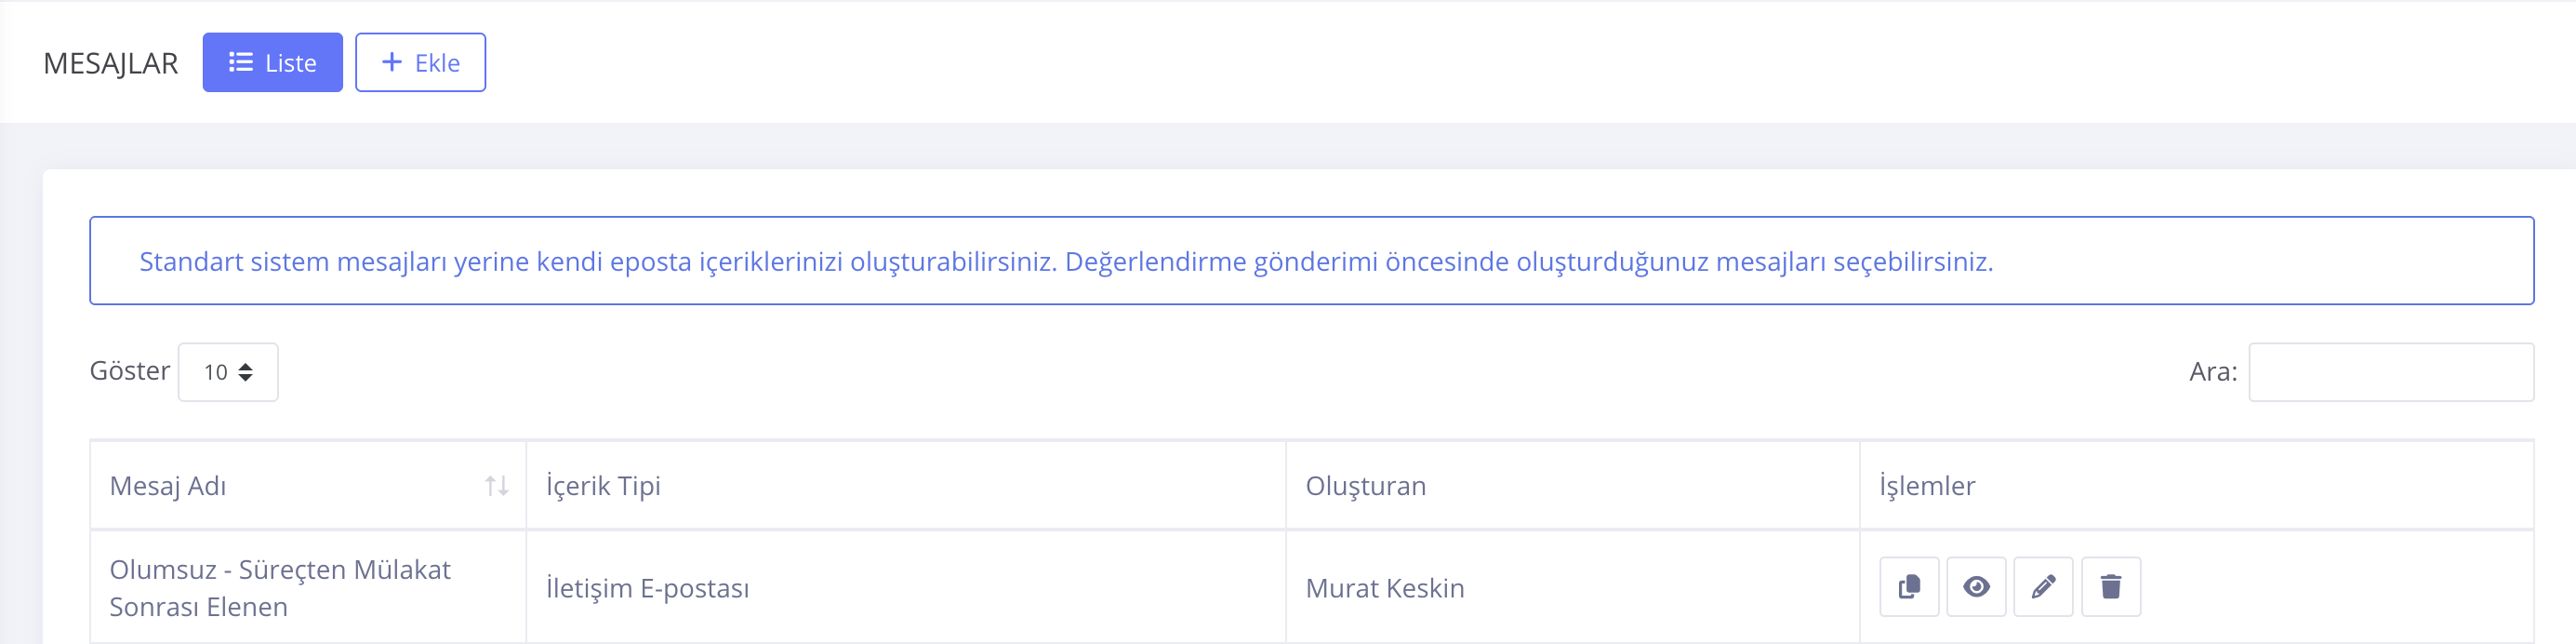
Task: Delete the message using the trash icon
Action: (x=2110, y=587)
